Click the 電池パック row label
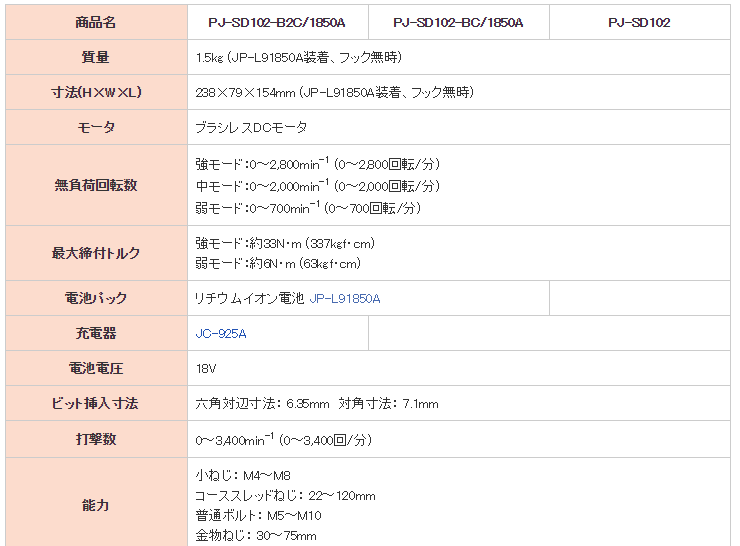740x546 pixels. pyautogui.click(x=96, y=298)
